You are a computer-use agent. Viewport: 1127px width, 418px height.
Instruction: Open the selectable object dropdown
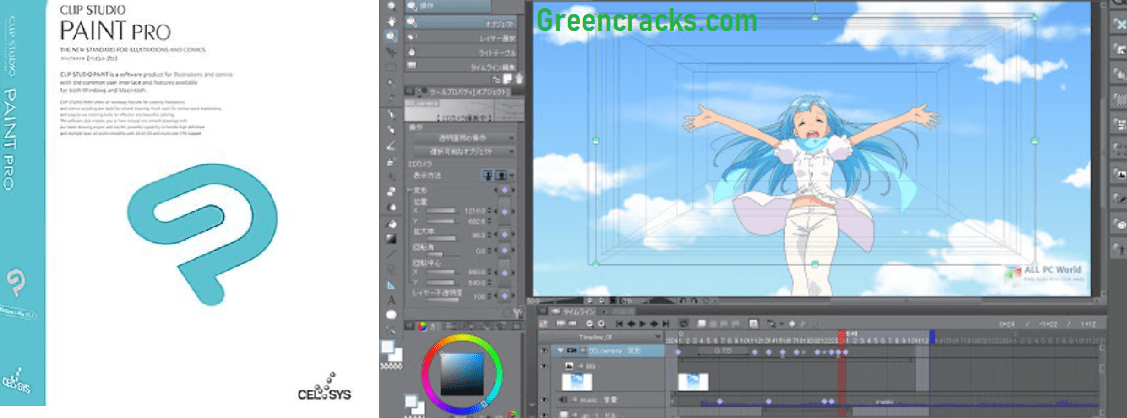pyautogui.click(x=464, y=152)
